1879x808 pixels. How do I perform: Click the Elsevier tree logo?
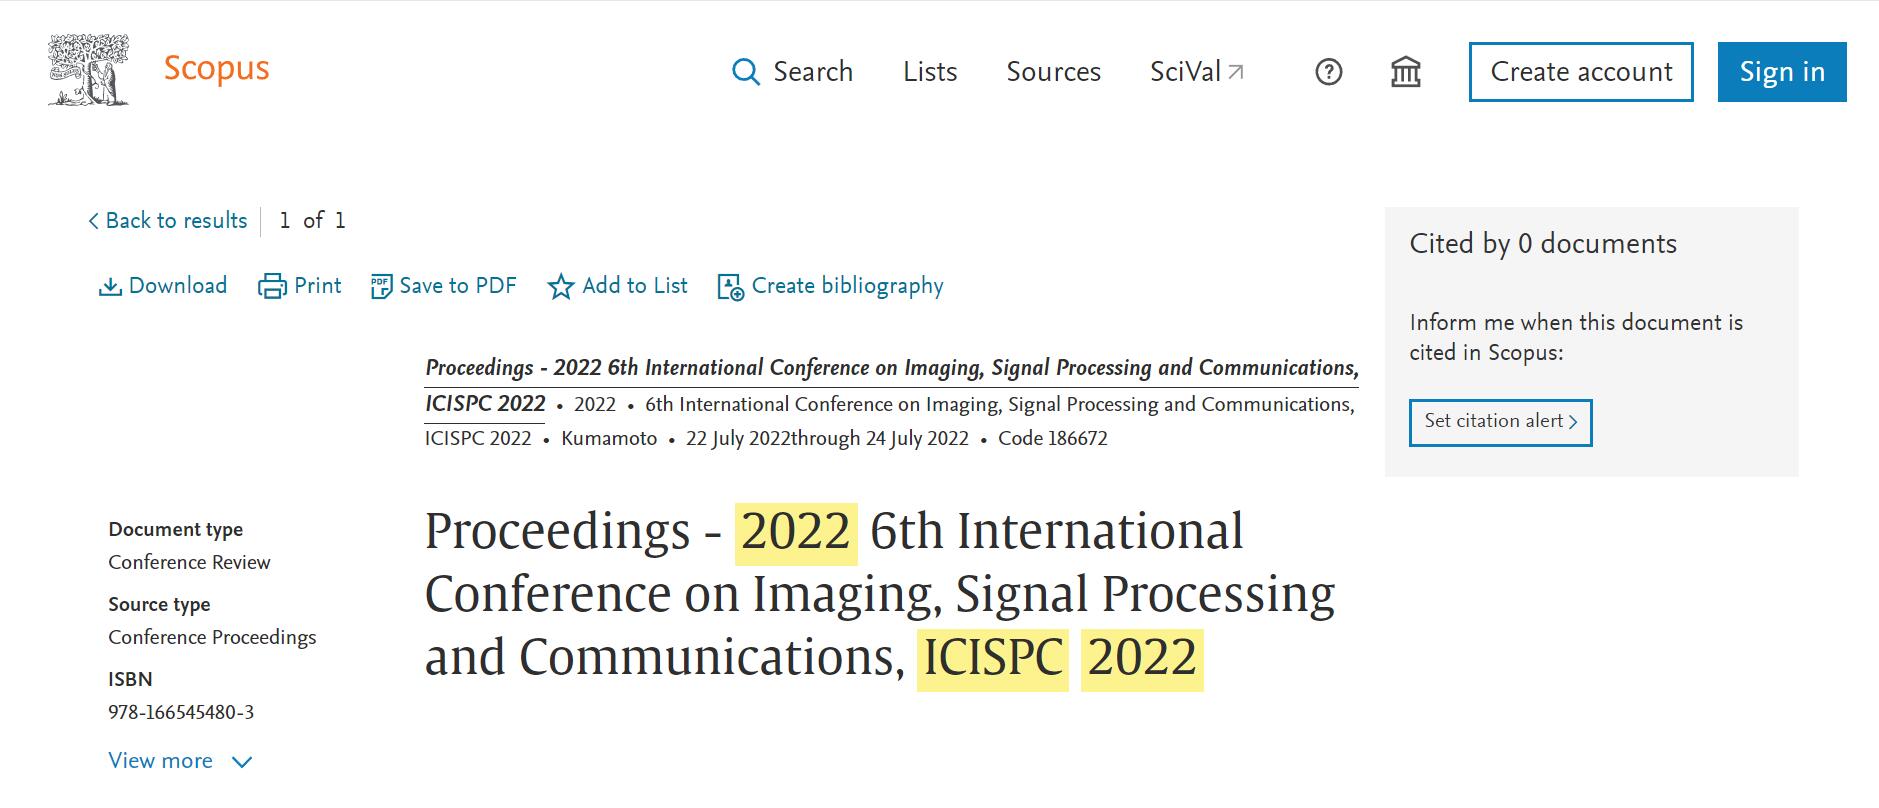click(x=89, y=70)
